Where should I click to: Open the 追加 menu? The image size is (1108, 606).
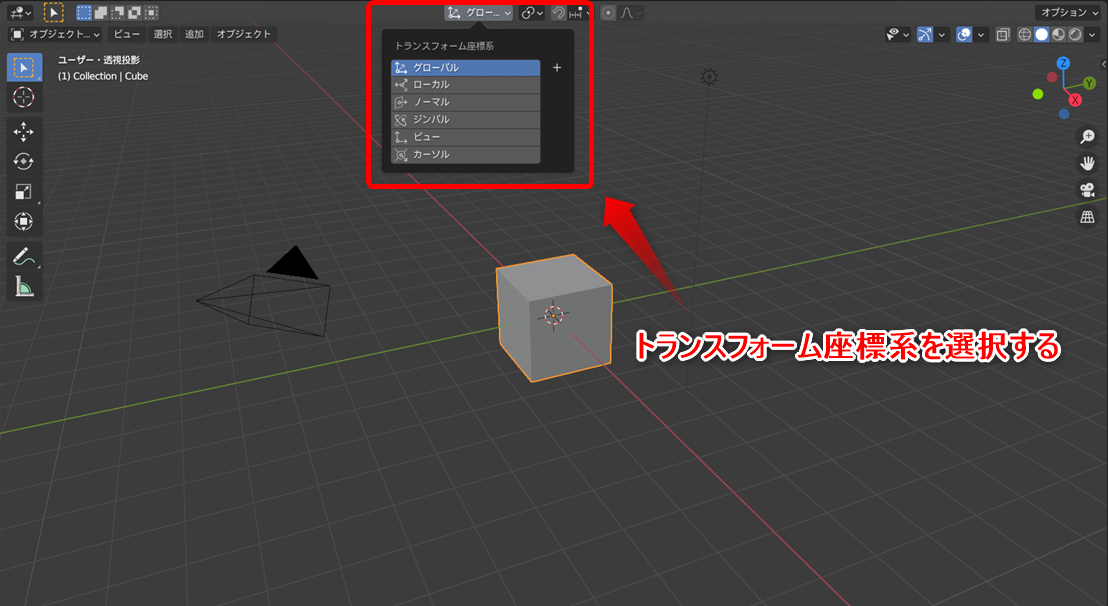194,34
